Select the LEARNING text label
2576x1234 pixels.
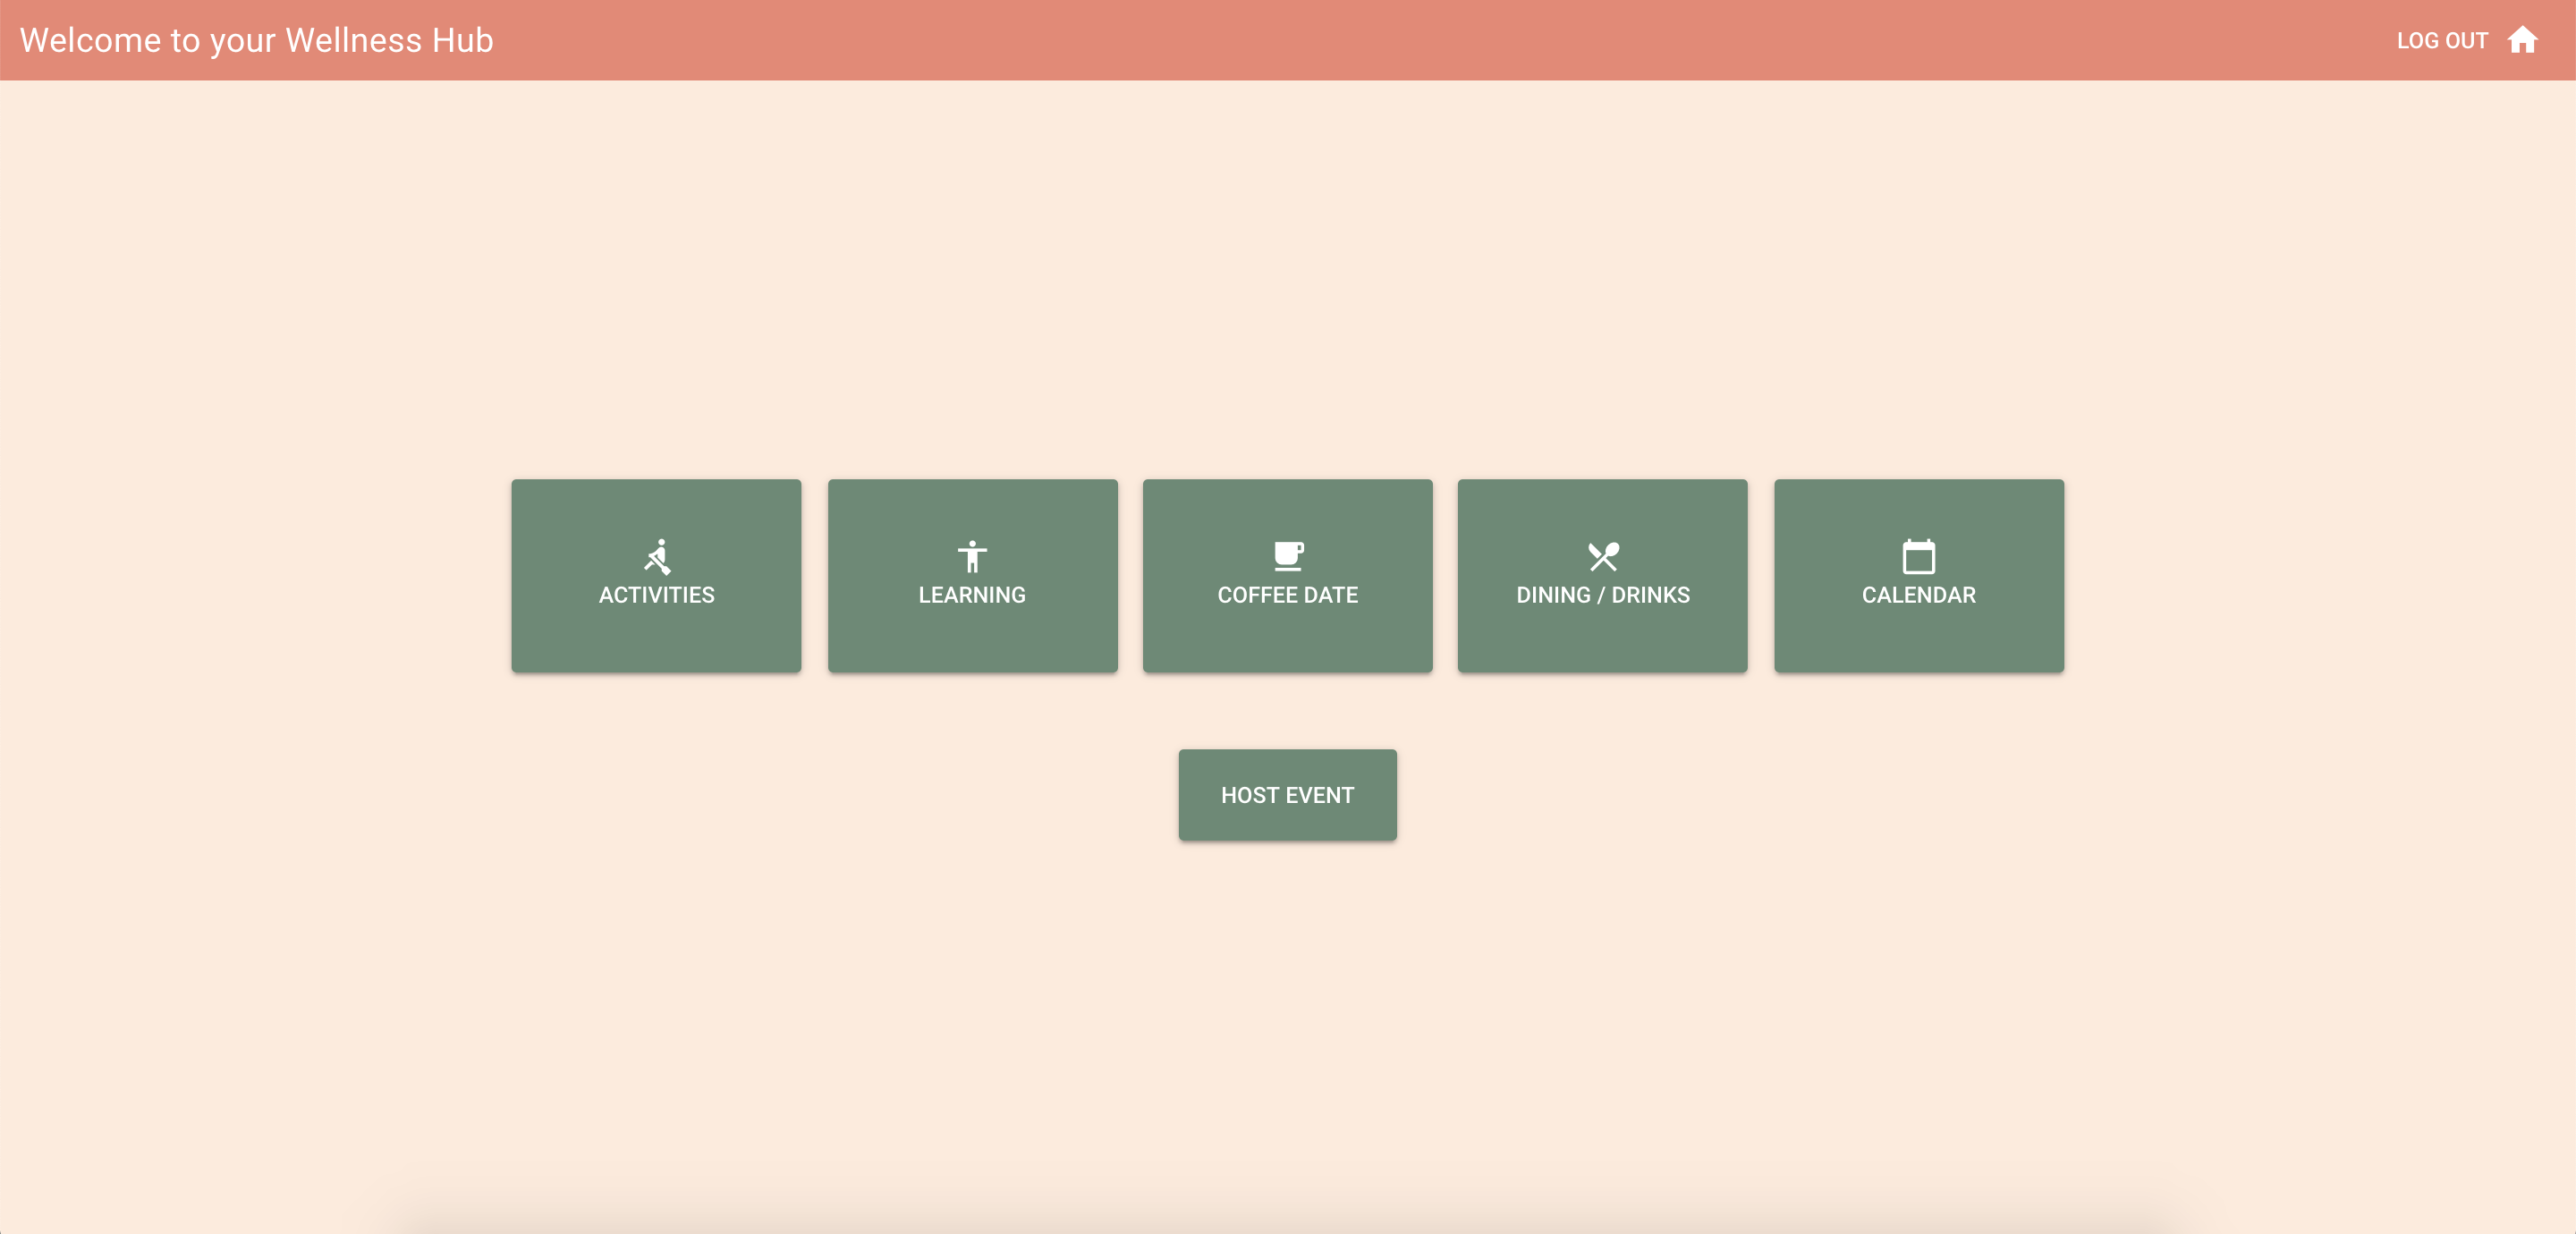coord(972,595)
